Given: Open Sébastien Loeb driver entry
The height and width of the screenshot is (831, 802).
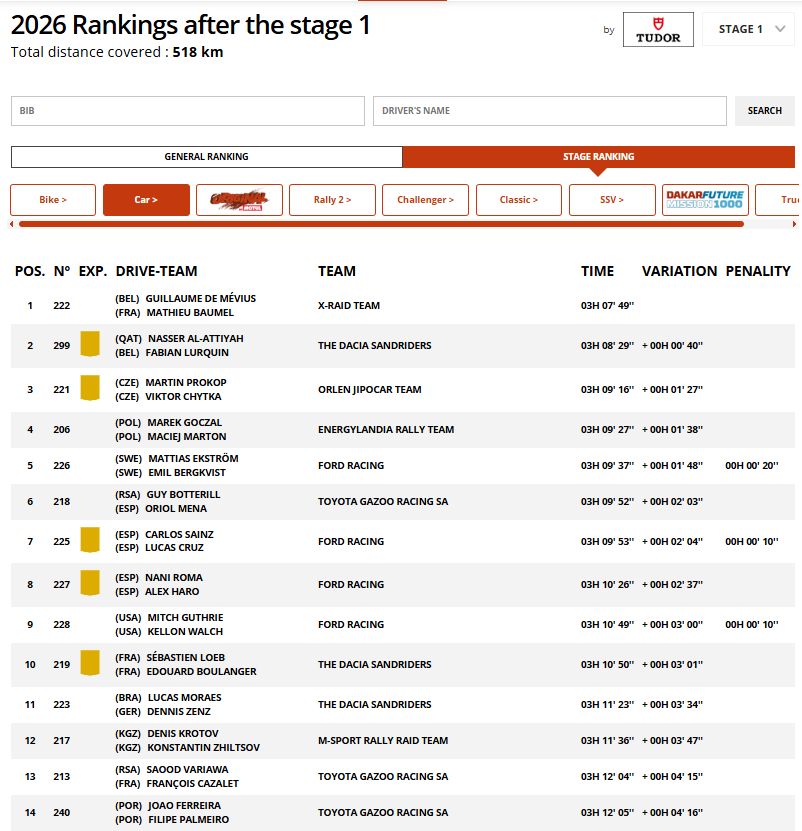Looking at the screenshot, I should (186, 658).
